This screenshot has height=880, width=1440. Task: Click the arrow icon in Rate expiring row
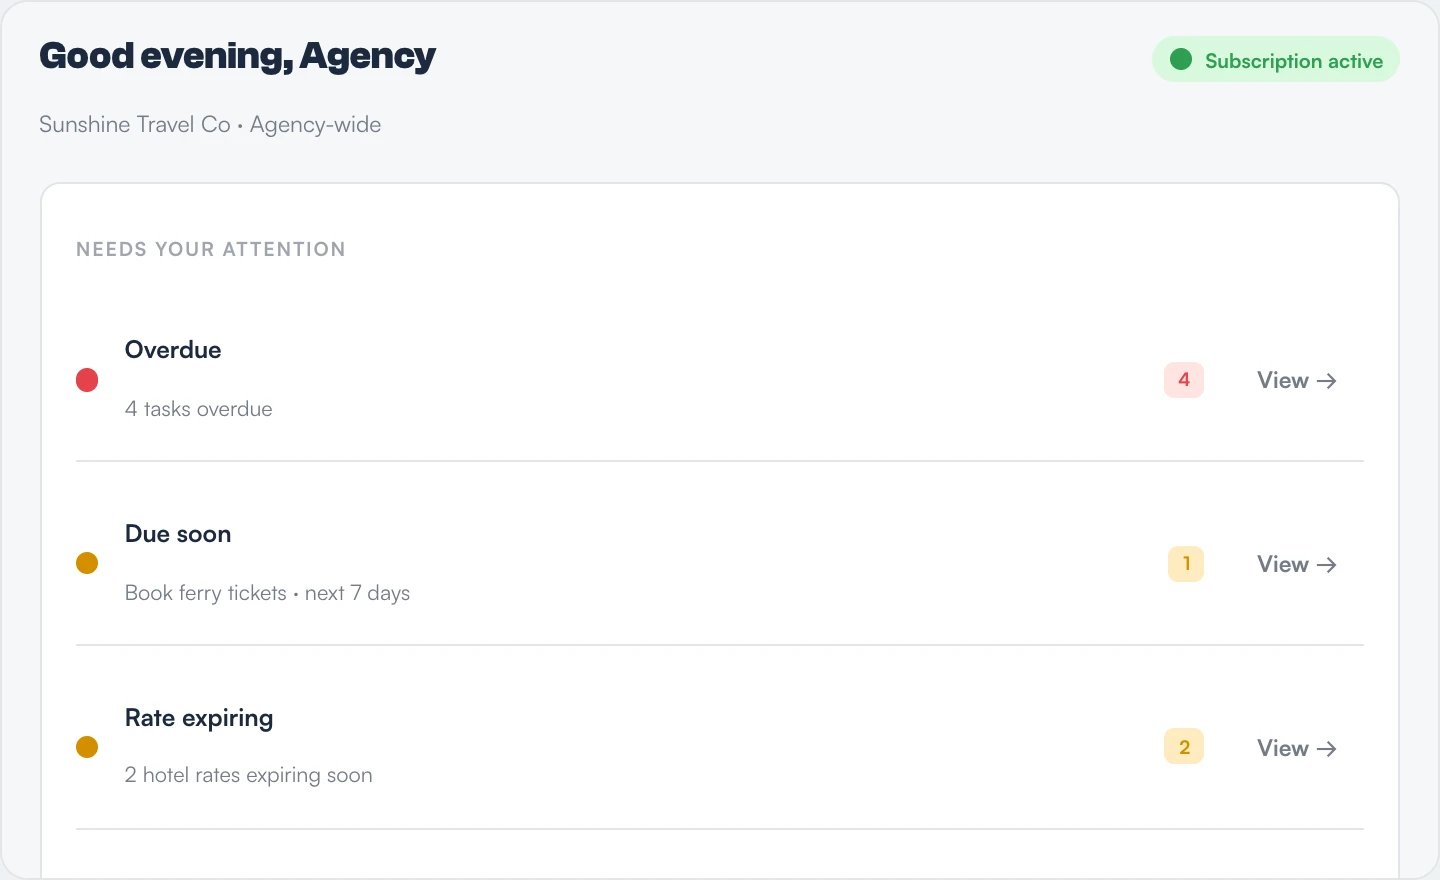[1327, 749]
